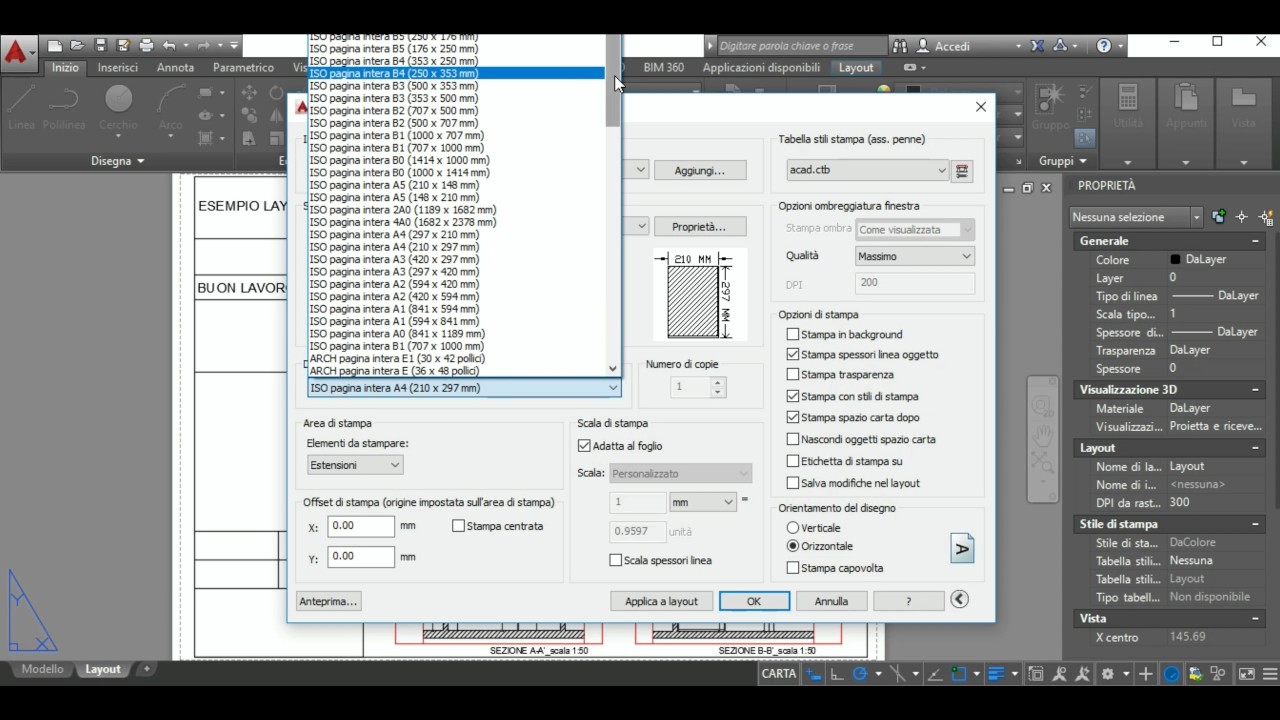Click the New file icon in quick access toolbar
This screenshot has width=1280, height=720.
55,46
